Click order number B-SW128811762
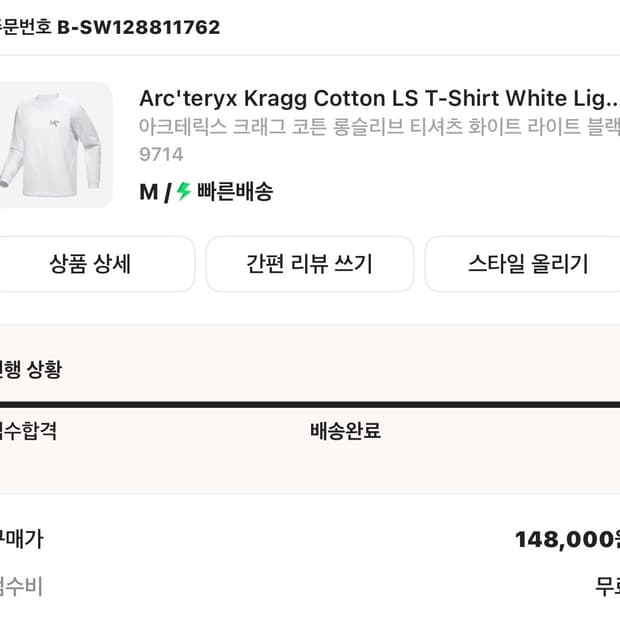 click(x=138, y=27)
